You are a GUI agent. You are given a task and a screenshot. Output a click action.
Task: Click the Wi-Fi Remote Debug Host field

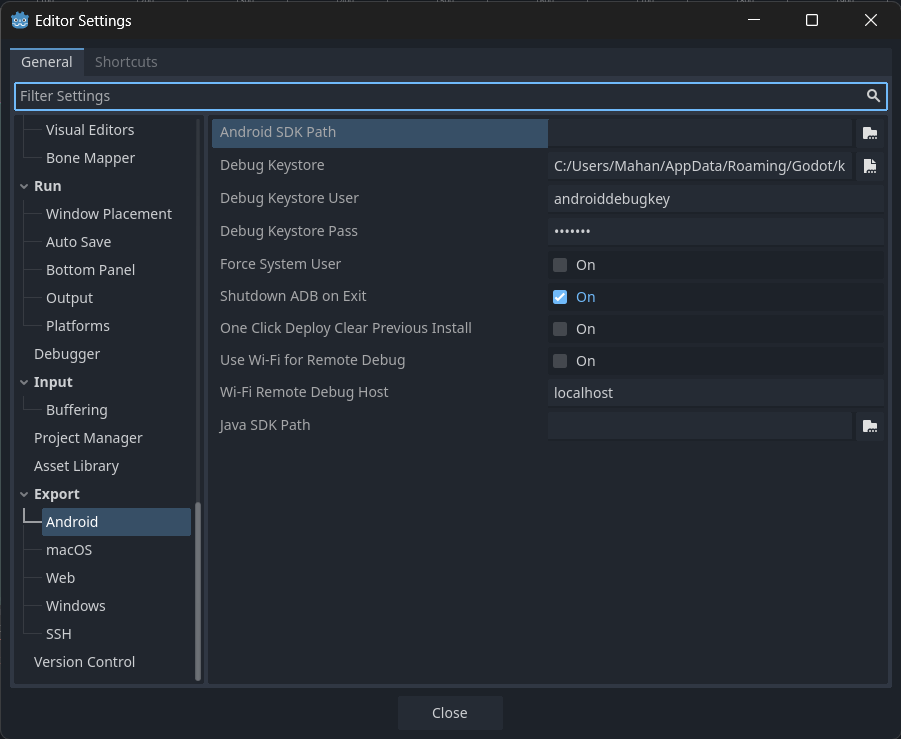pyautogui.click(x=700, y=392)
